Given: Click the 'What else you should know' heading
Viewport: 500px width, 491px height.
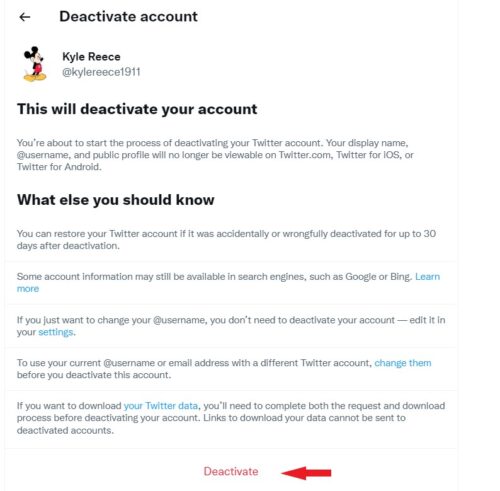Looking at the screenshot, I should pyautogui.click(x=116, y=200).
